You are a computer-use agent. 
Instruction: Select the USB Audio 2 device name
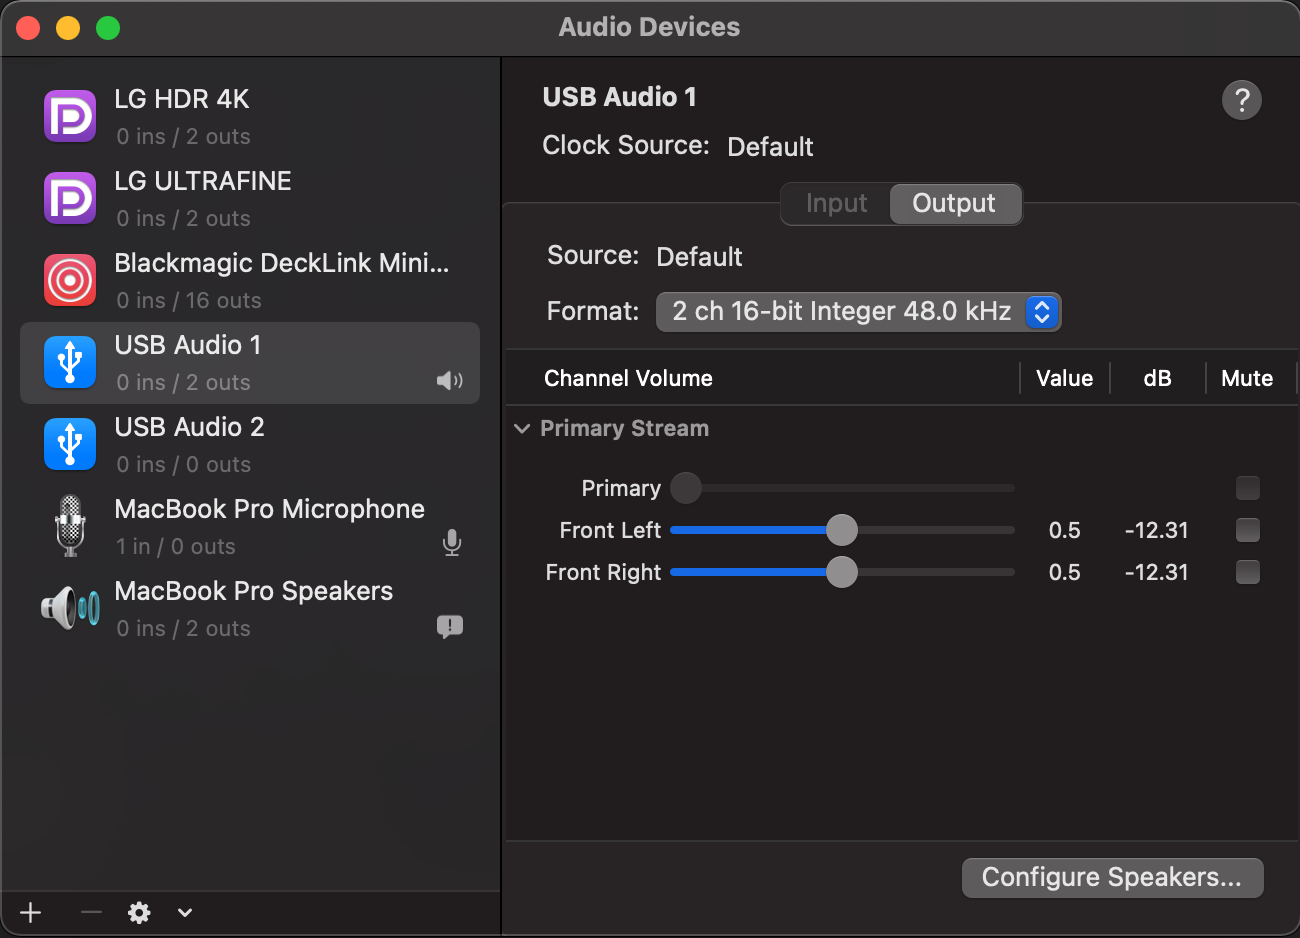coord(189,427)
